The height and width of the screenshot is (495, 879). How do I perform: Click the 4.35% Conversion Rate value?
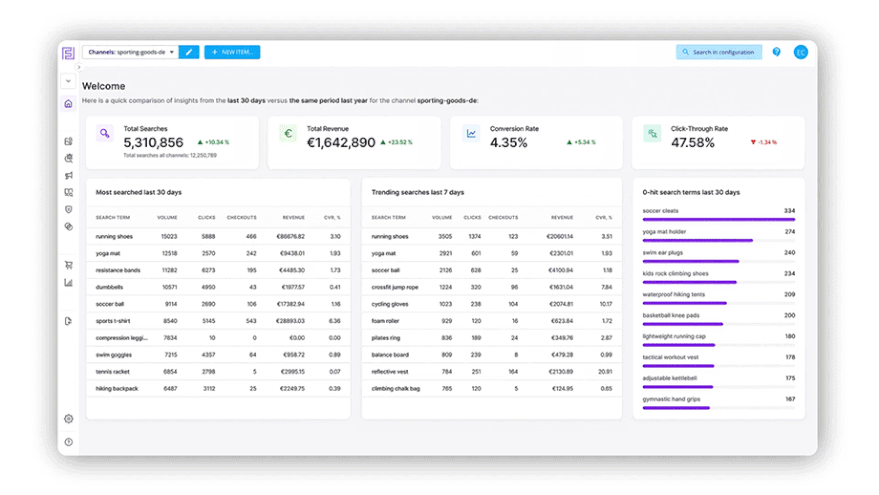coord(508,143)
